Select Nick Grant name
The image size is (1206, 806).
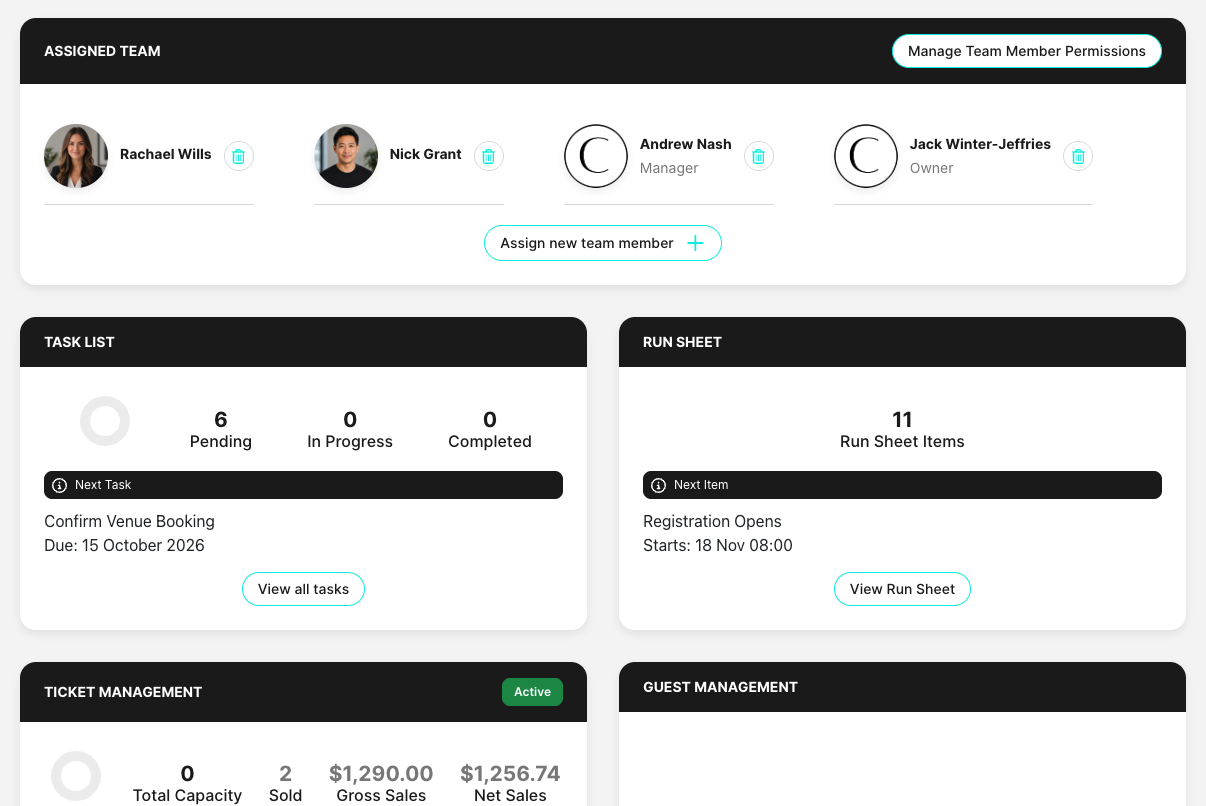[x=426, y=154]
